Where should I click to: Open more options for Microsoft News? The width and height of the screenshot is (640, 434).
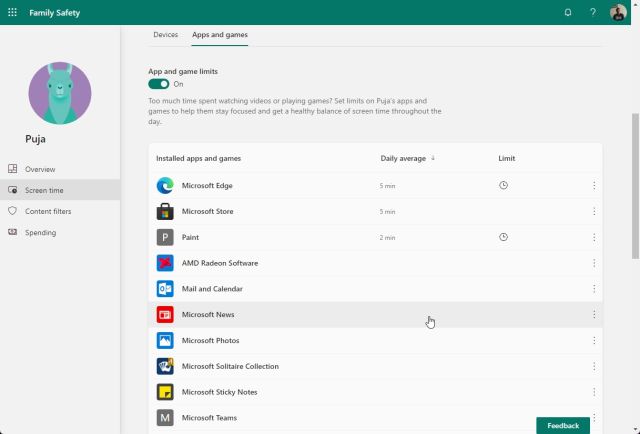[x=594, y=314]
